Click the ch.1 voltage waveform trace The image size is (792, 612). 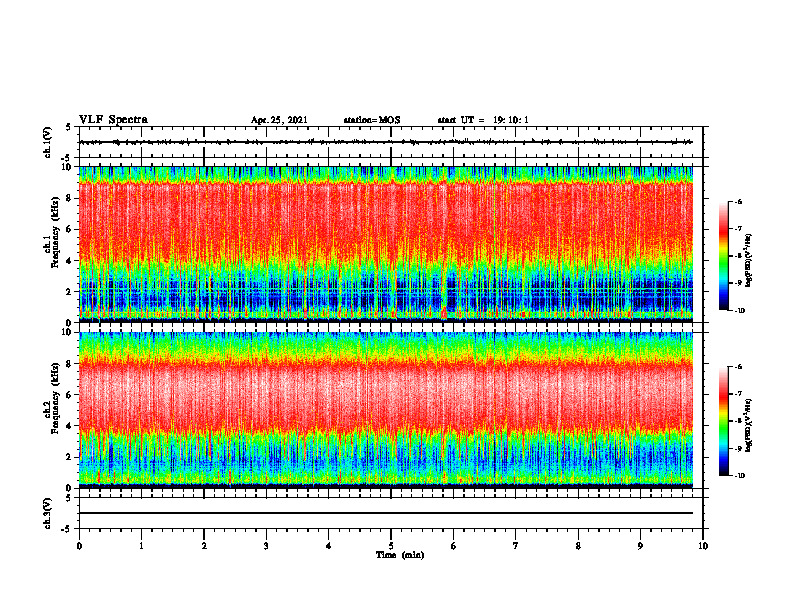(386, 142)
